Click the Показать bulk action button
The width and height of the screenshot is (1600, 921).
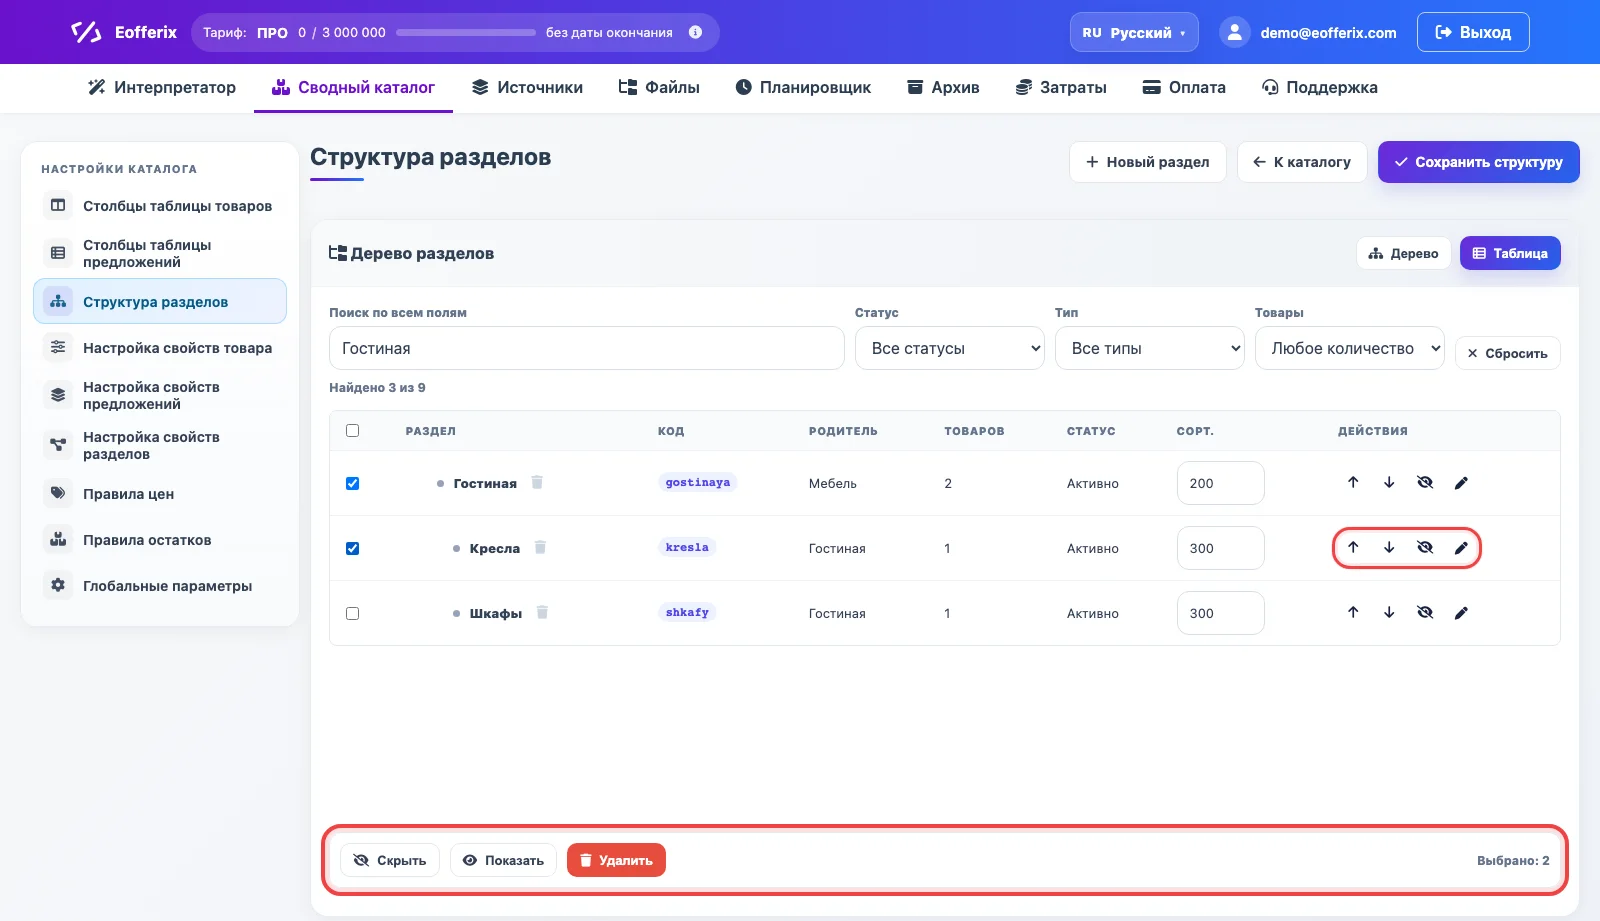click(503, 860)
